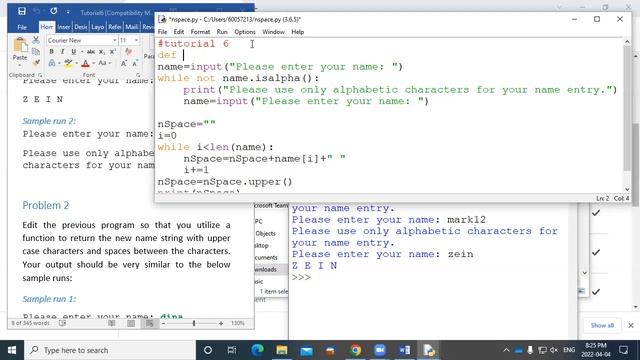
Task: Toggle Bold formatting in Word
Action: coord(51,52)
